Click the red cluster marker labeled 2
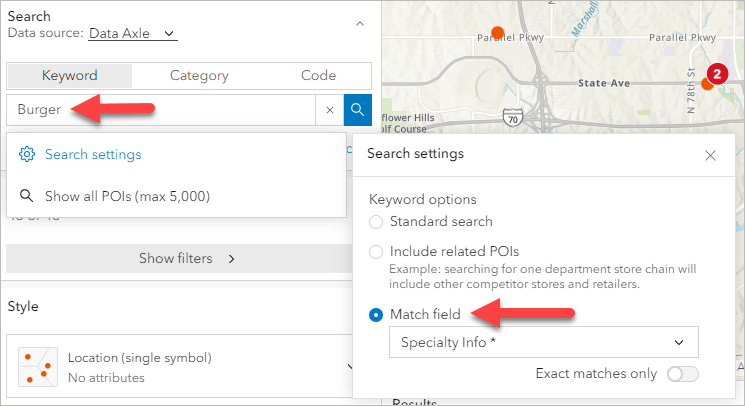 (717, 74)
